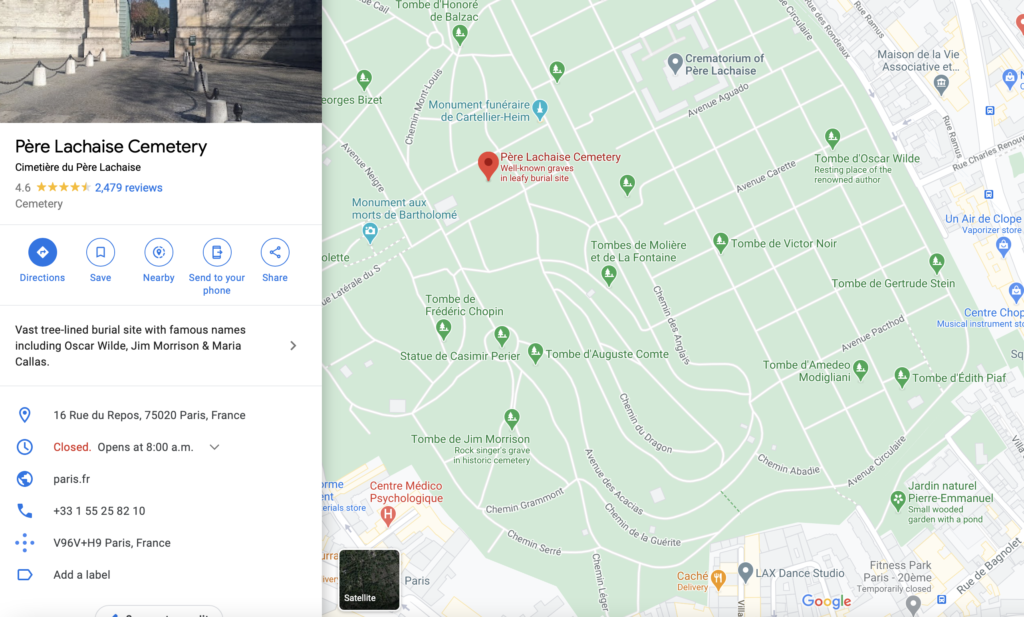Click the Directions icon button
Screen dimensions: 1024x617
tap(42, 252)
